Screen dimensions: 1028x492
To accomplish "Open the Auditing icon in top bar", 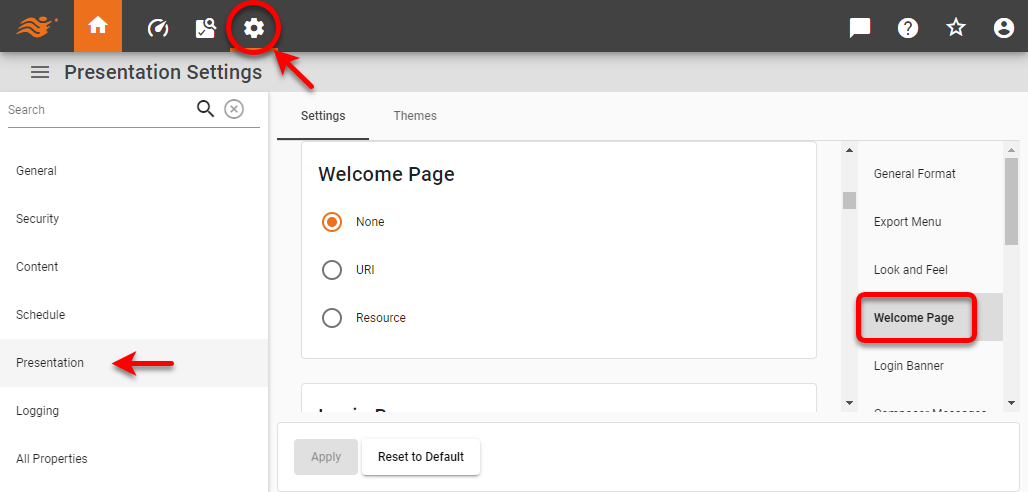I will point(206,28).
